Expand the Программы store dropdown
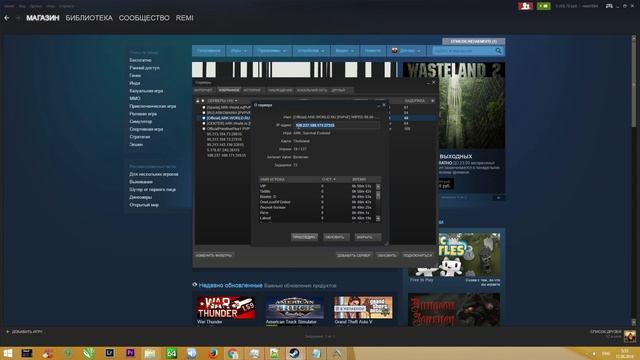Image resolution: width=640 pixels, height=360 pixels. [271, 51]
